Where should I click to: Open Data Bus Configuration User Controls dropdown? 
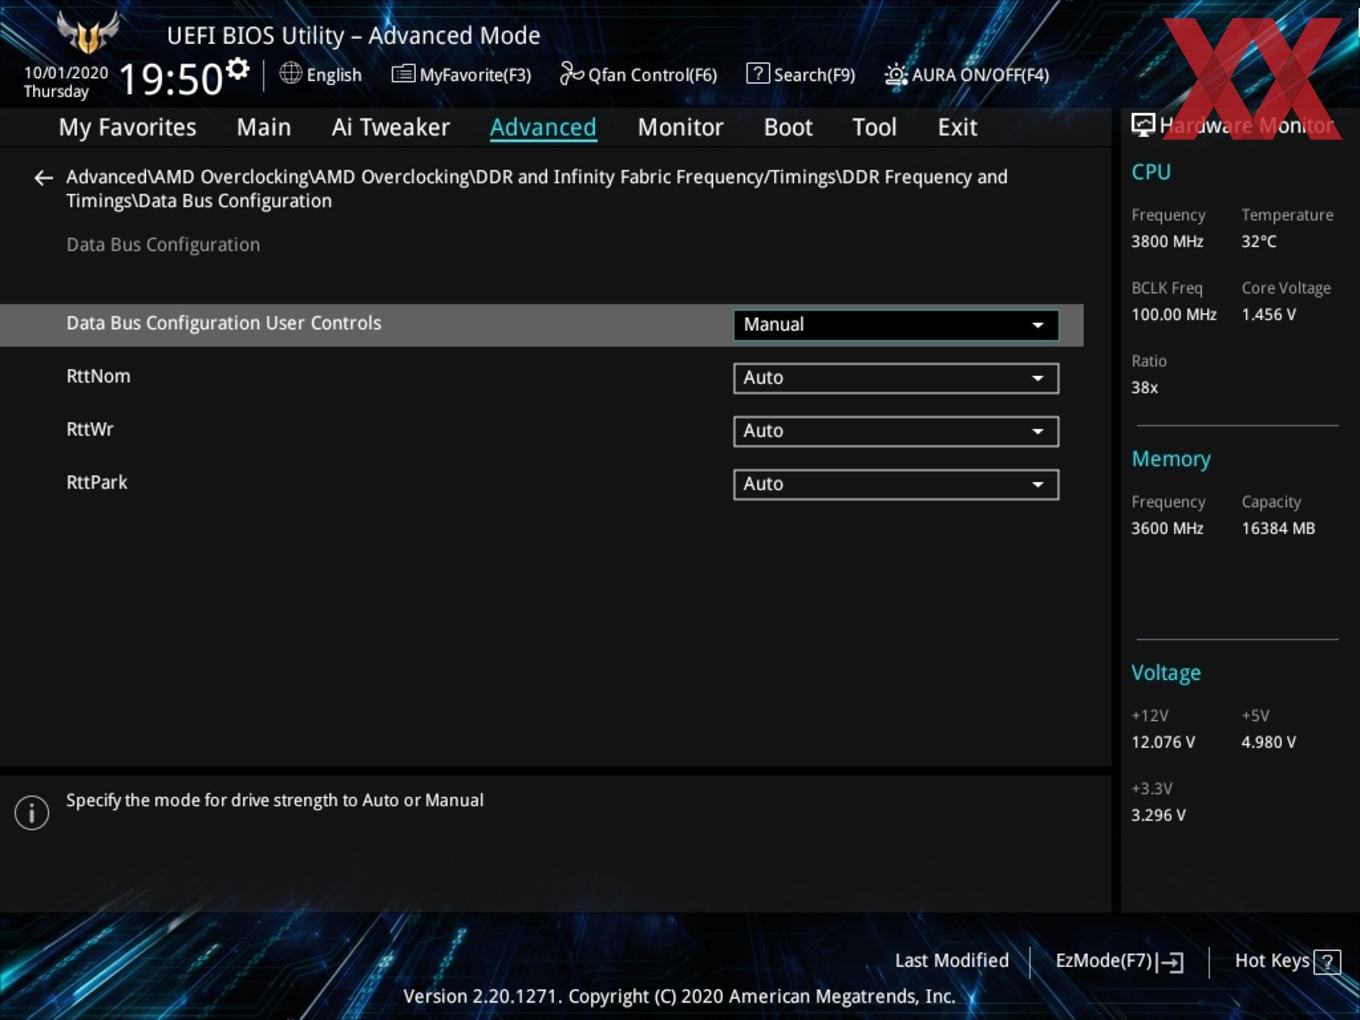(896, 325)
